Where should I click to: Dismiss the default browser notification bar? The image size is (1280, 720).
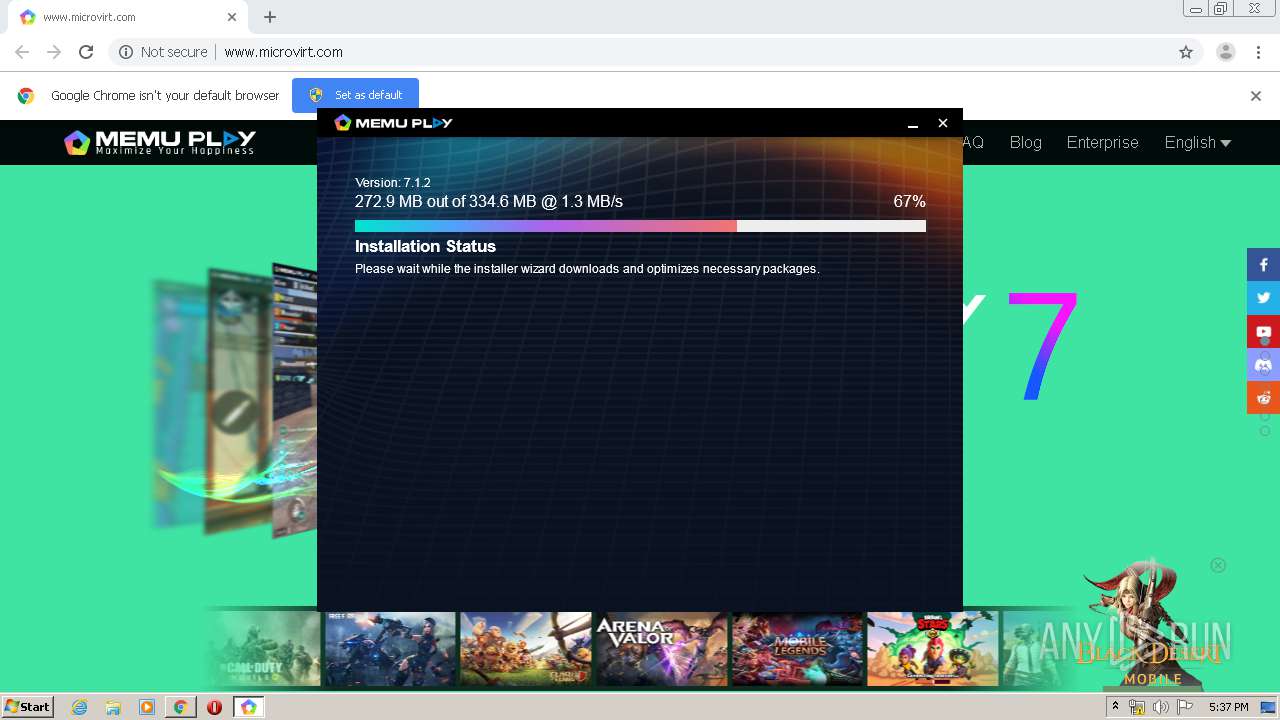(x=1256, y=96)
